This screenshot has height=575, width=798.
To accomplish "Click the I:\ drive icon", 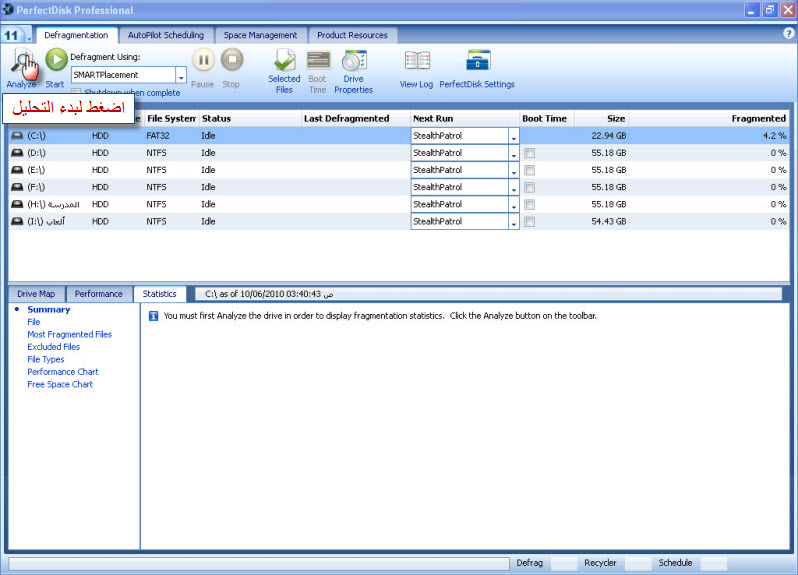I will (17, 221).
